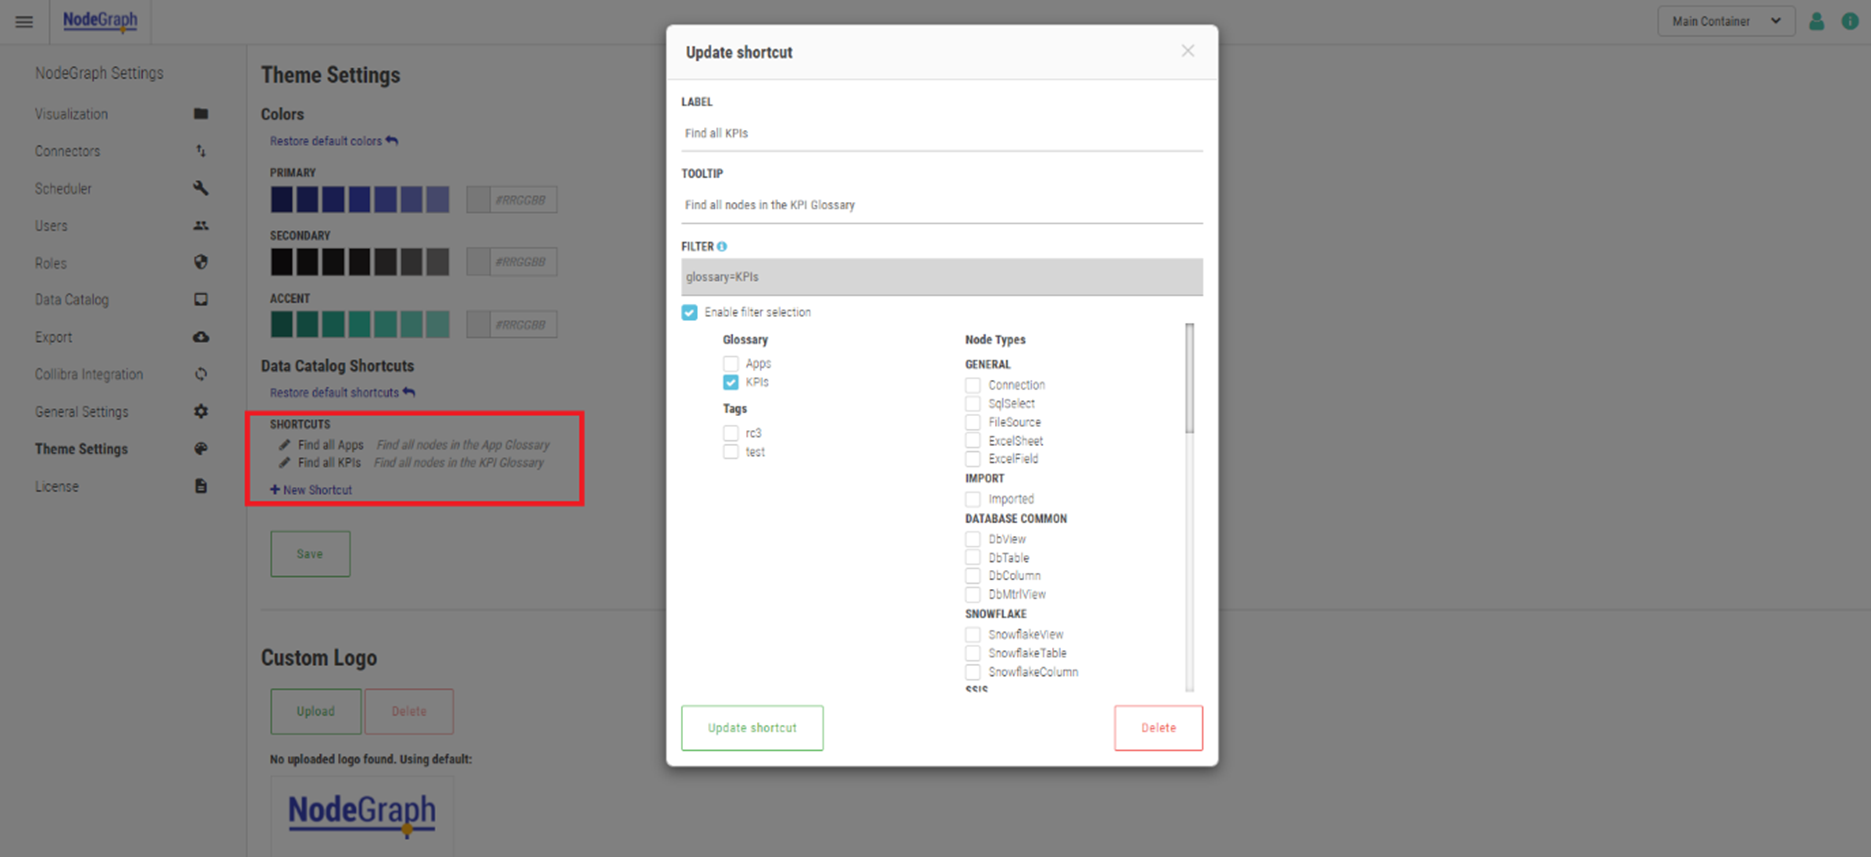Click restore default colors arrow icon
Screen dimensions: 1871x857
392,141
